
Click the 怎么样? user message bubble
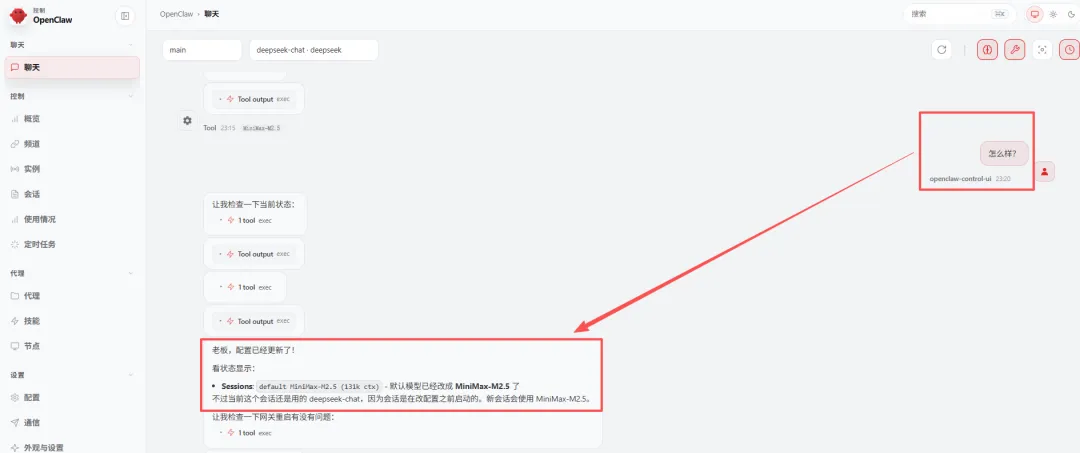(x=1004, y=154)
